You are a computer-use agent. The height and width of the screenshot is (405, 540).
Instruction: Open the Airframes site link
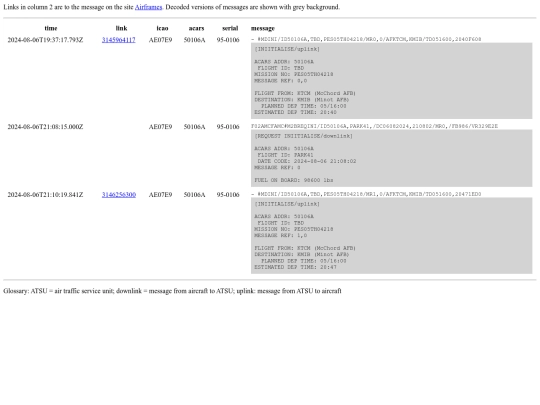coord(148,7)
